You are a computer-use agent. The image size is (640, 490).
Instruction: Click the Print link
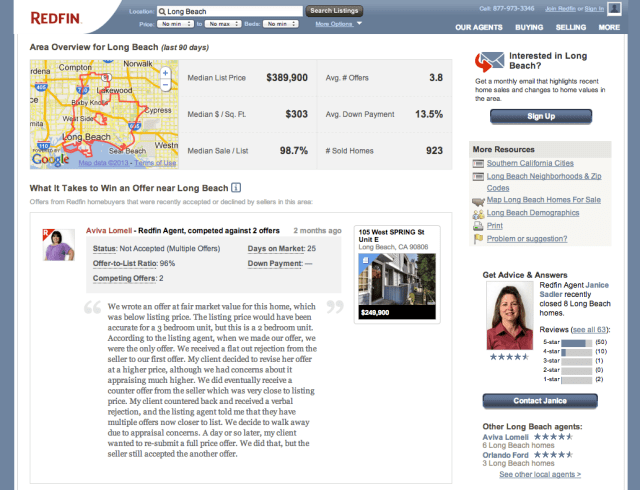click(x=495, y=226)
